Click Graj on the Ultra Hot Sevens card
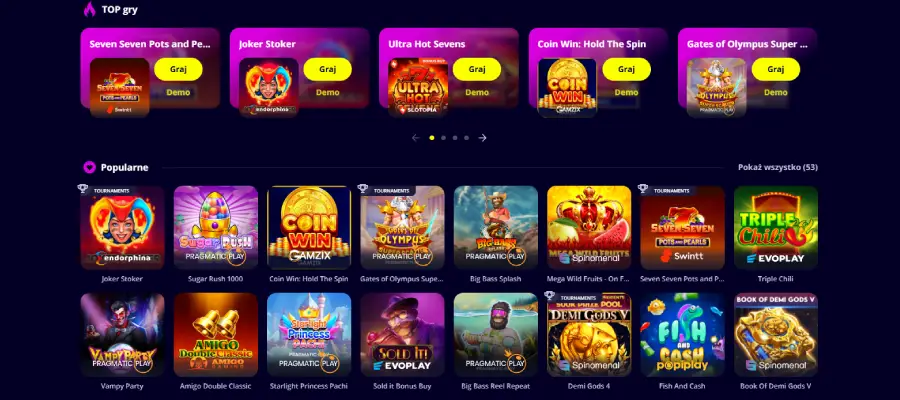The height and width of the screenshot is (400, 900). [x=477, y=69]
